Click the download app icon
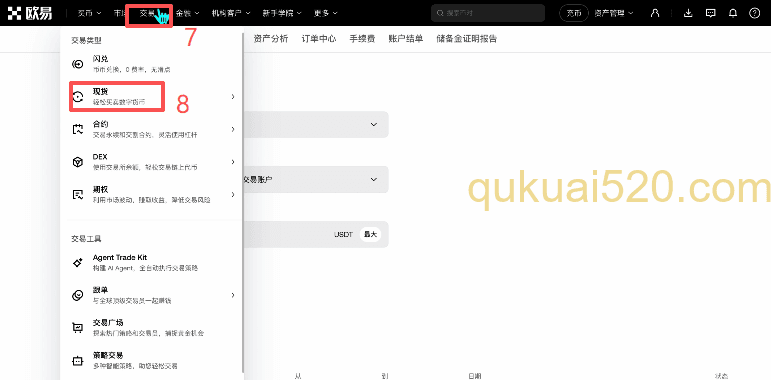Image resolution: width=771 pixels, height=380 pixels. coord(688,13)
